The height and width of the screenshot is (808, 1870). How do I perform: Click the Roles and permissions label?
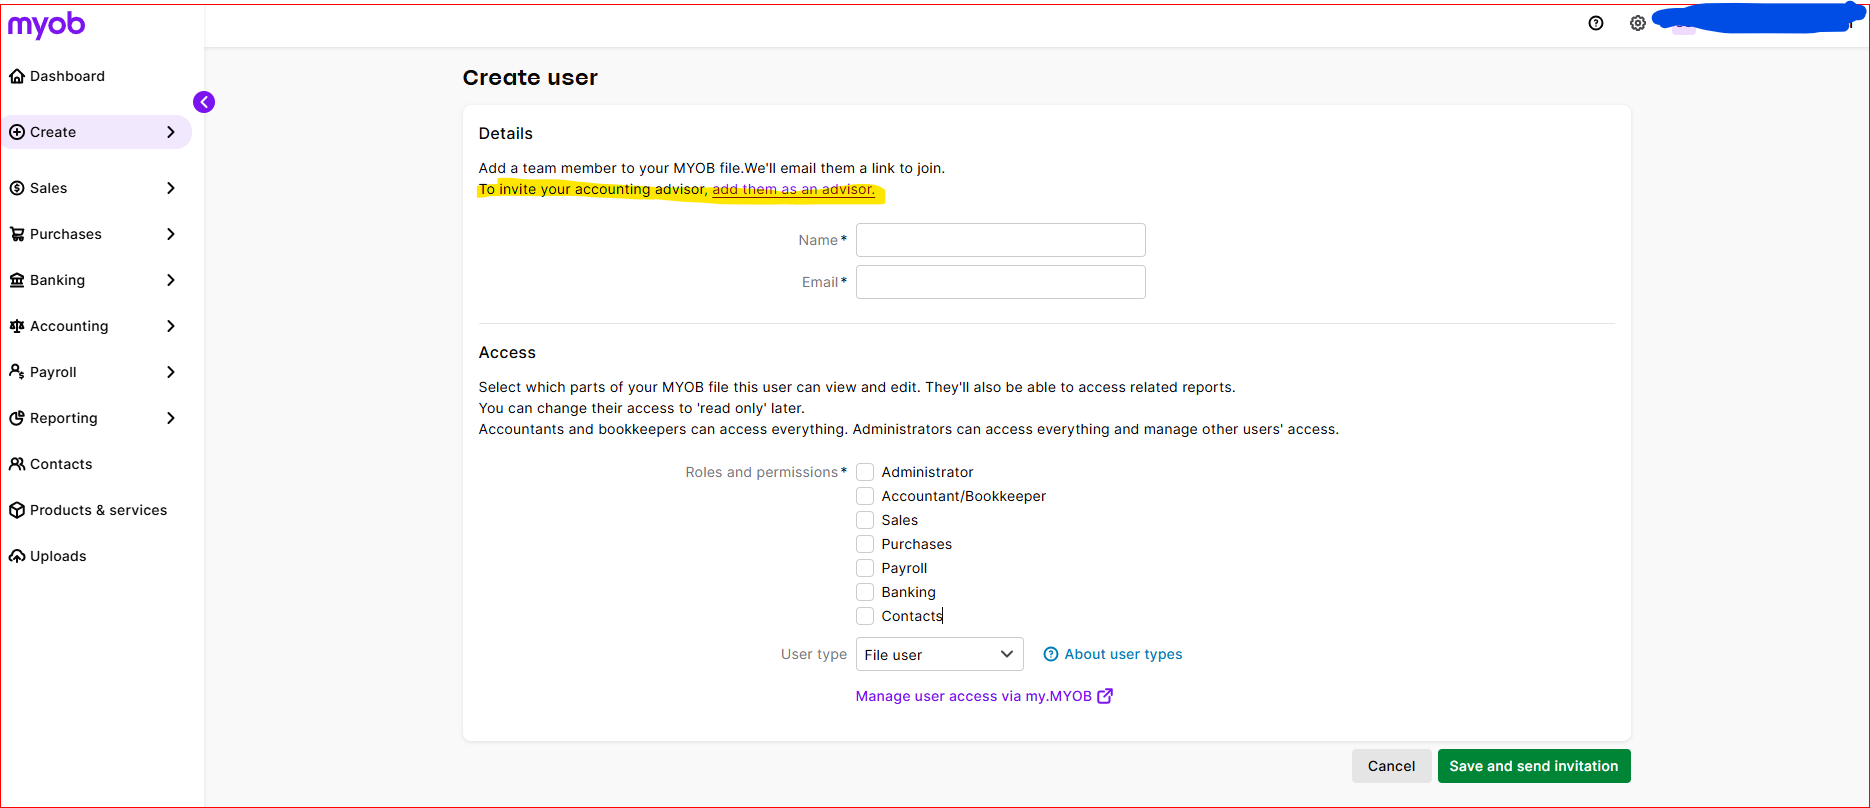coord(762,472)
